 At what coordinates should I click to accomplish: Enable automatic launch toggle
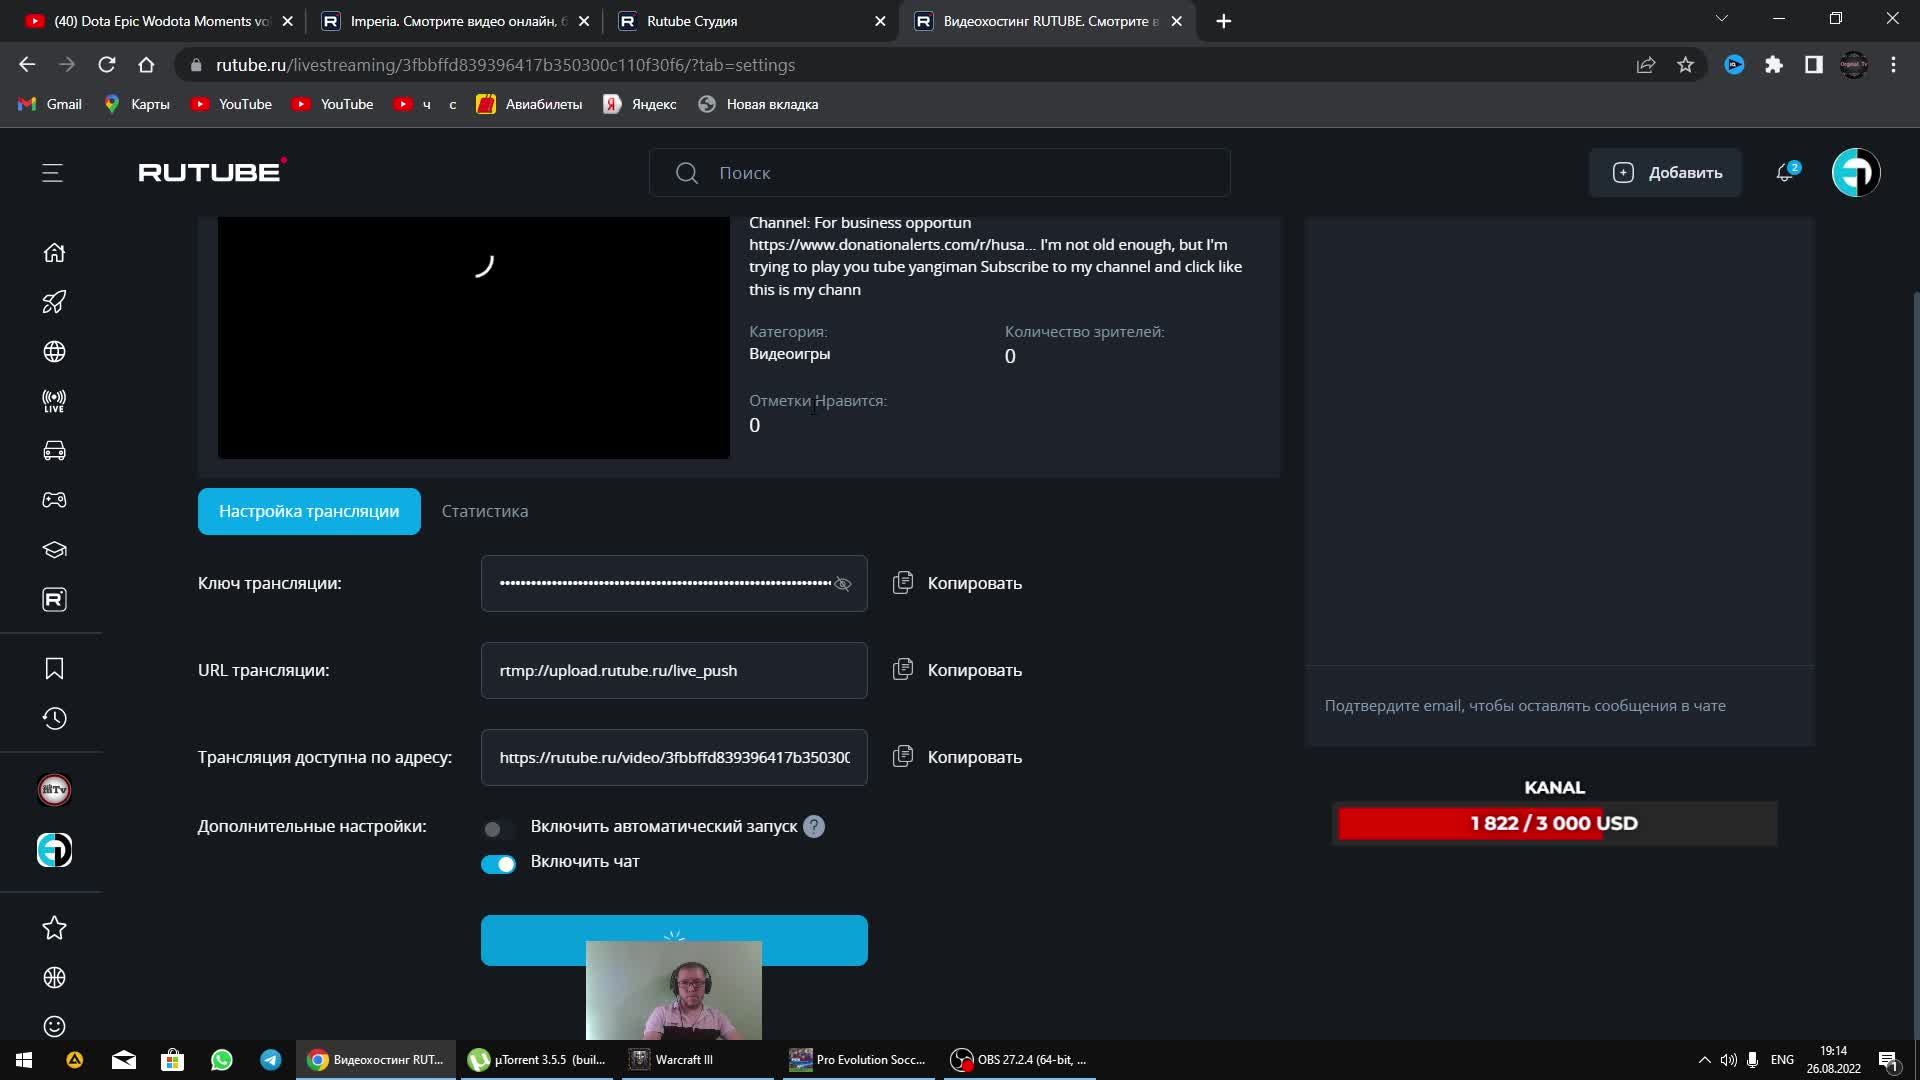497,829
